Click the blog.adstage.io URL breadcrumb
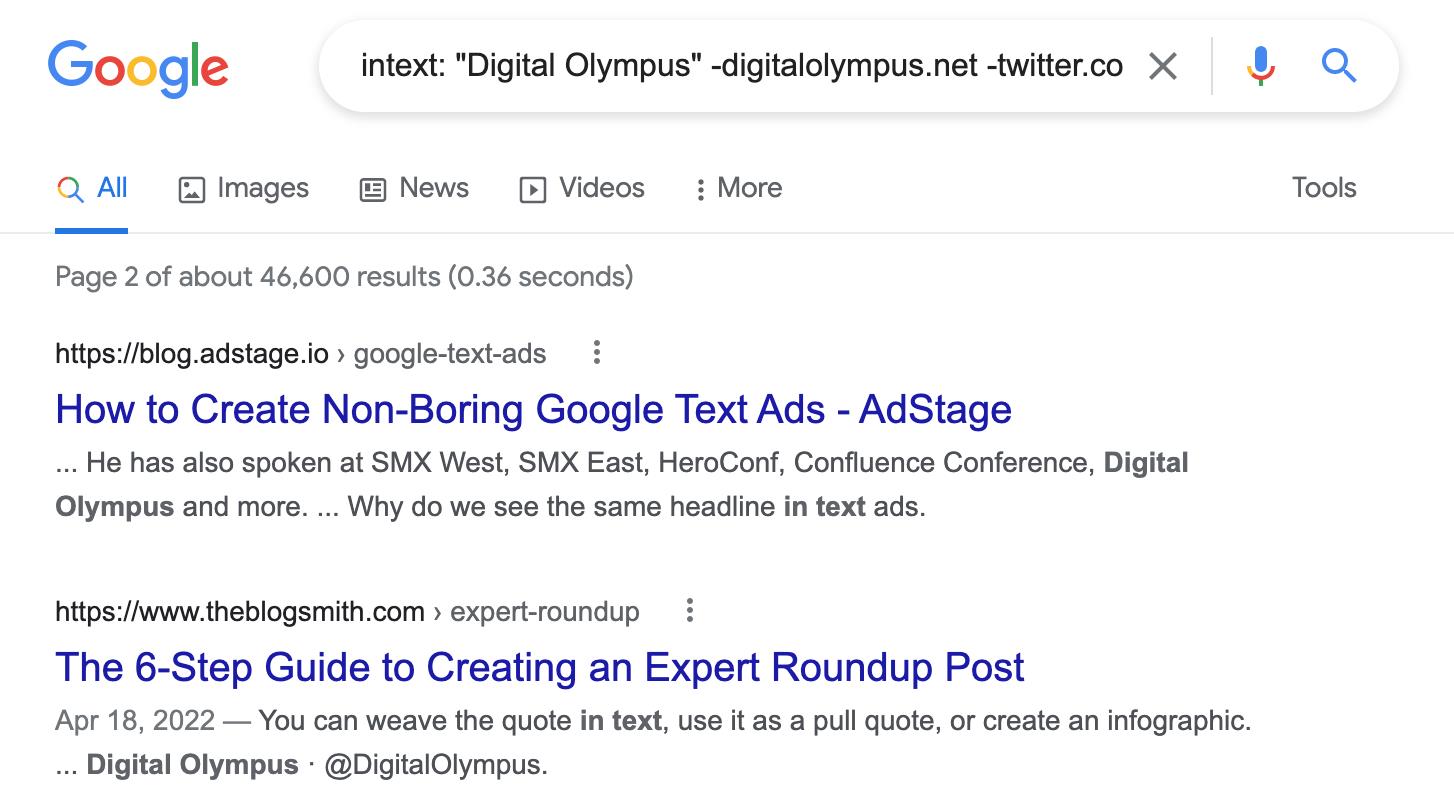Image resolution: width=1454 pixels, height=812 pixels. [301, 354]
